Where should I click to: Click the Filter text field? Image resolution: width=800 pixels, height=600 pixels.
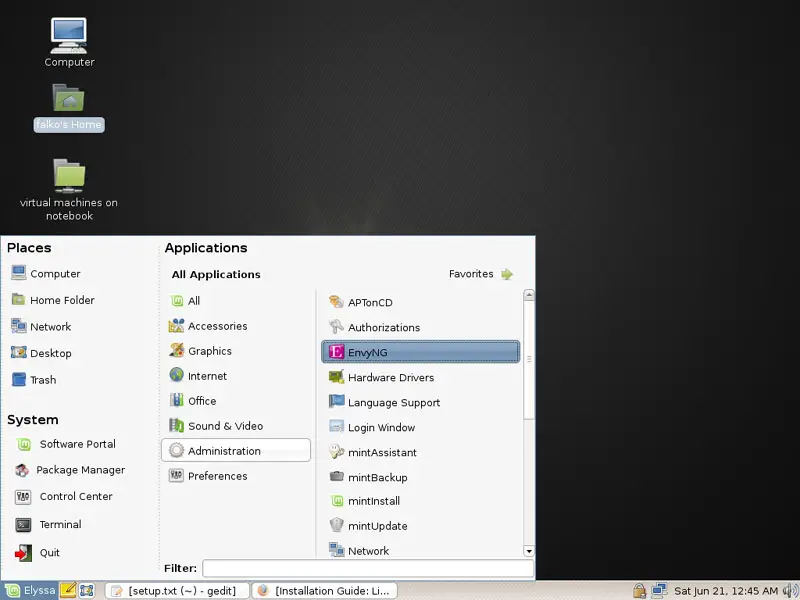click(368, 568)
